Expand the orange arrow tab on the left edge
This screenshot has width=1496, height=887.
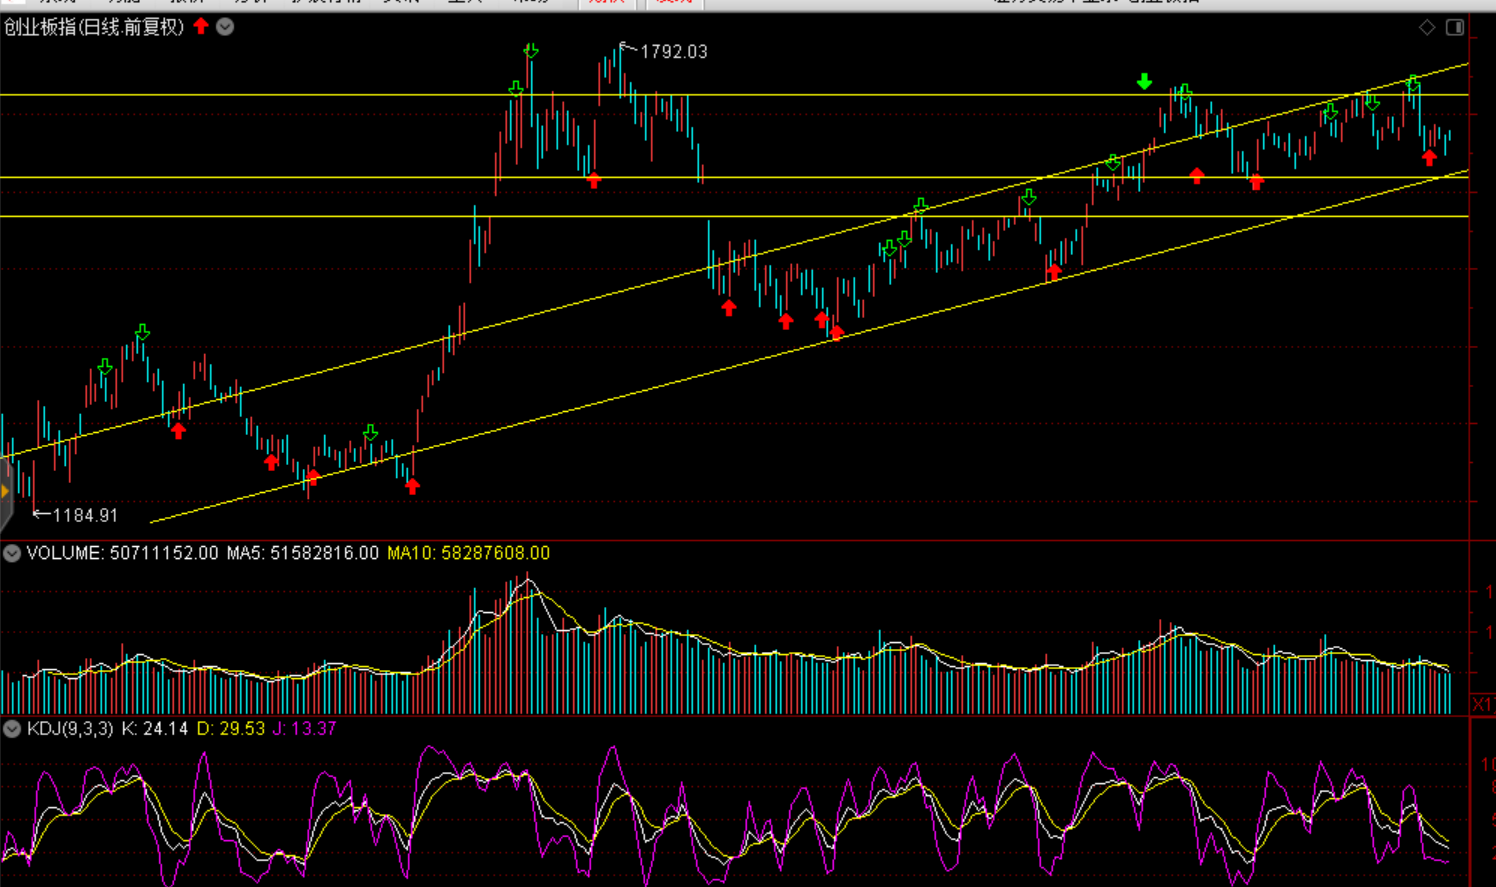click(5, 492)
